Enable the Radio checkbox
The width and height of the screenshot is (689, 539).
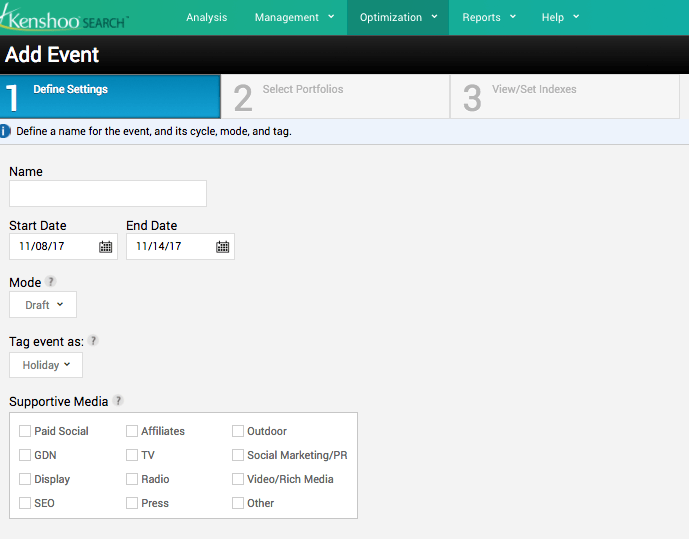(132, 479)
